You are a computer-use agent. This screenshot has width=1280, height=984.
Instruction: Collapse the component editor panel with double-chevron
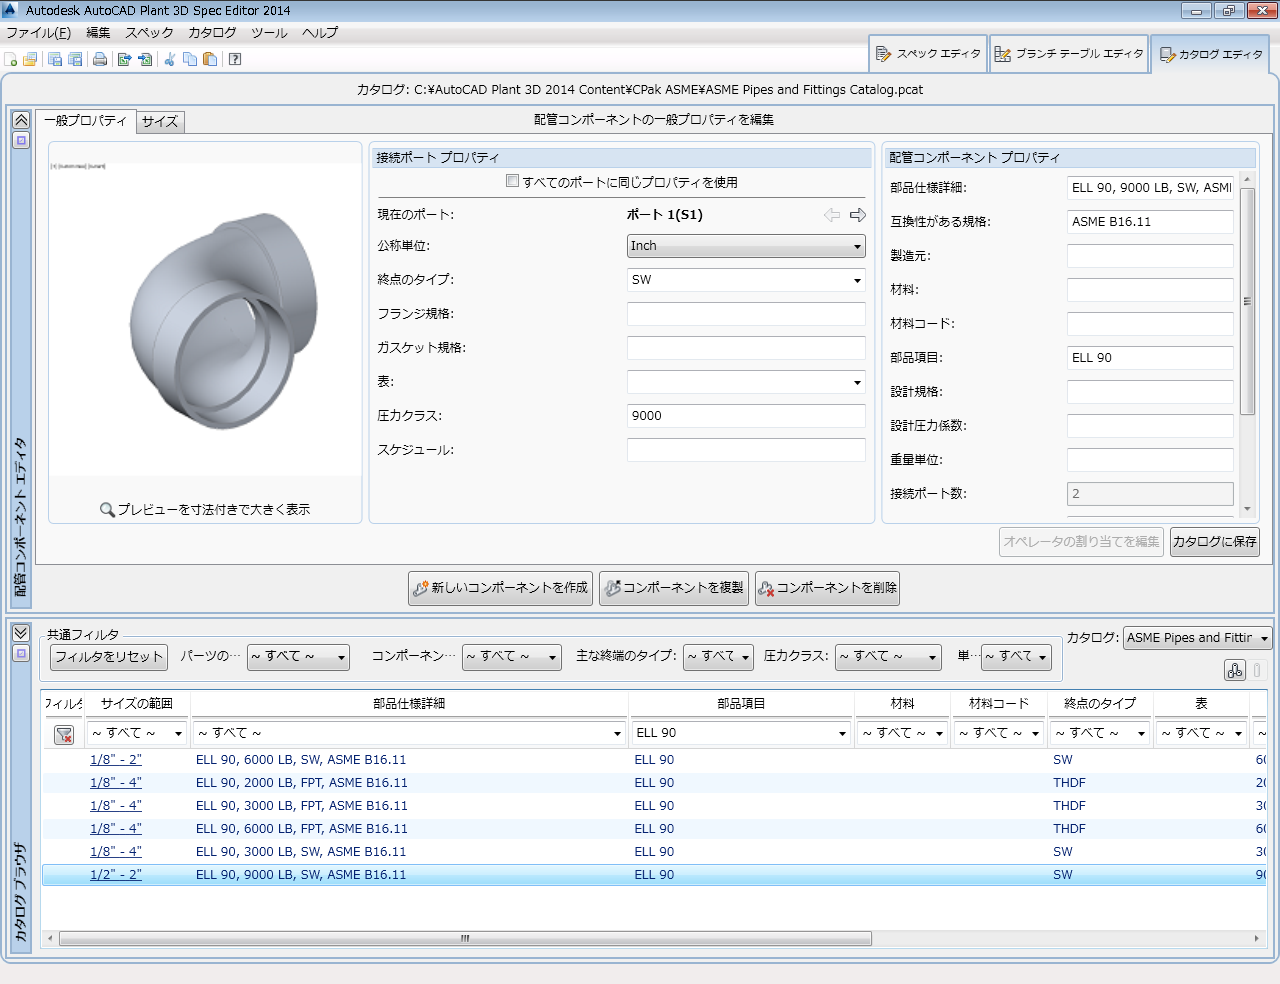(x=20, y=120)
